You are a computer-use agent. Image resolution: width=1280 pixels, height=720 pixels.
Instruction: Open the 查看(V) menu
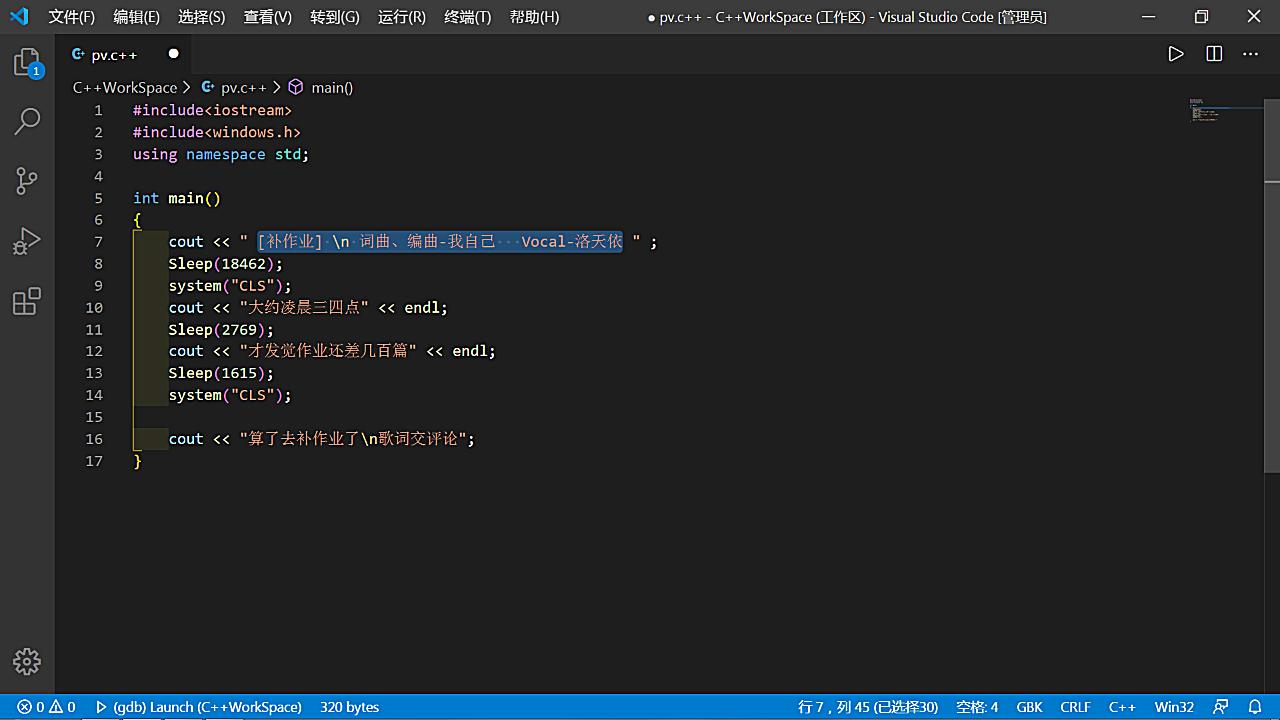(x=268, y=17)
